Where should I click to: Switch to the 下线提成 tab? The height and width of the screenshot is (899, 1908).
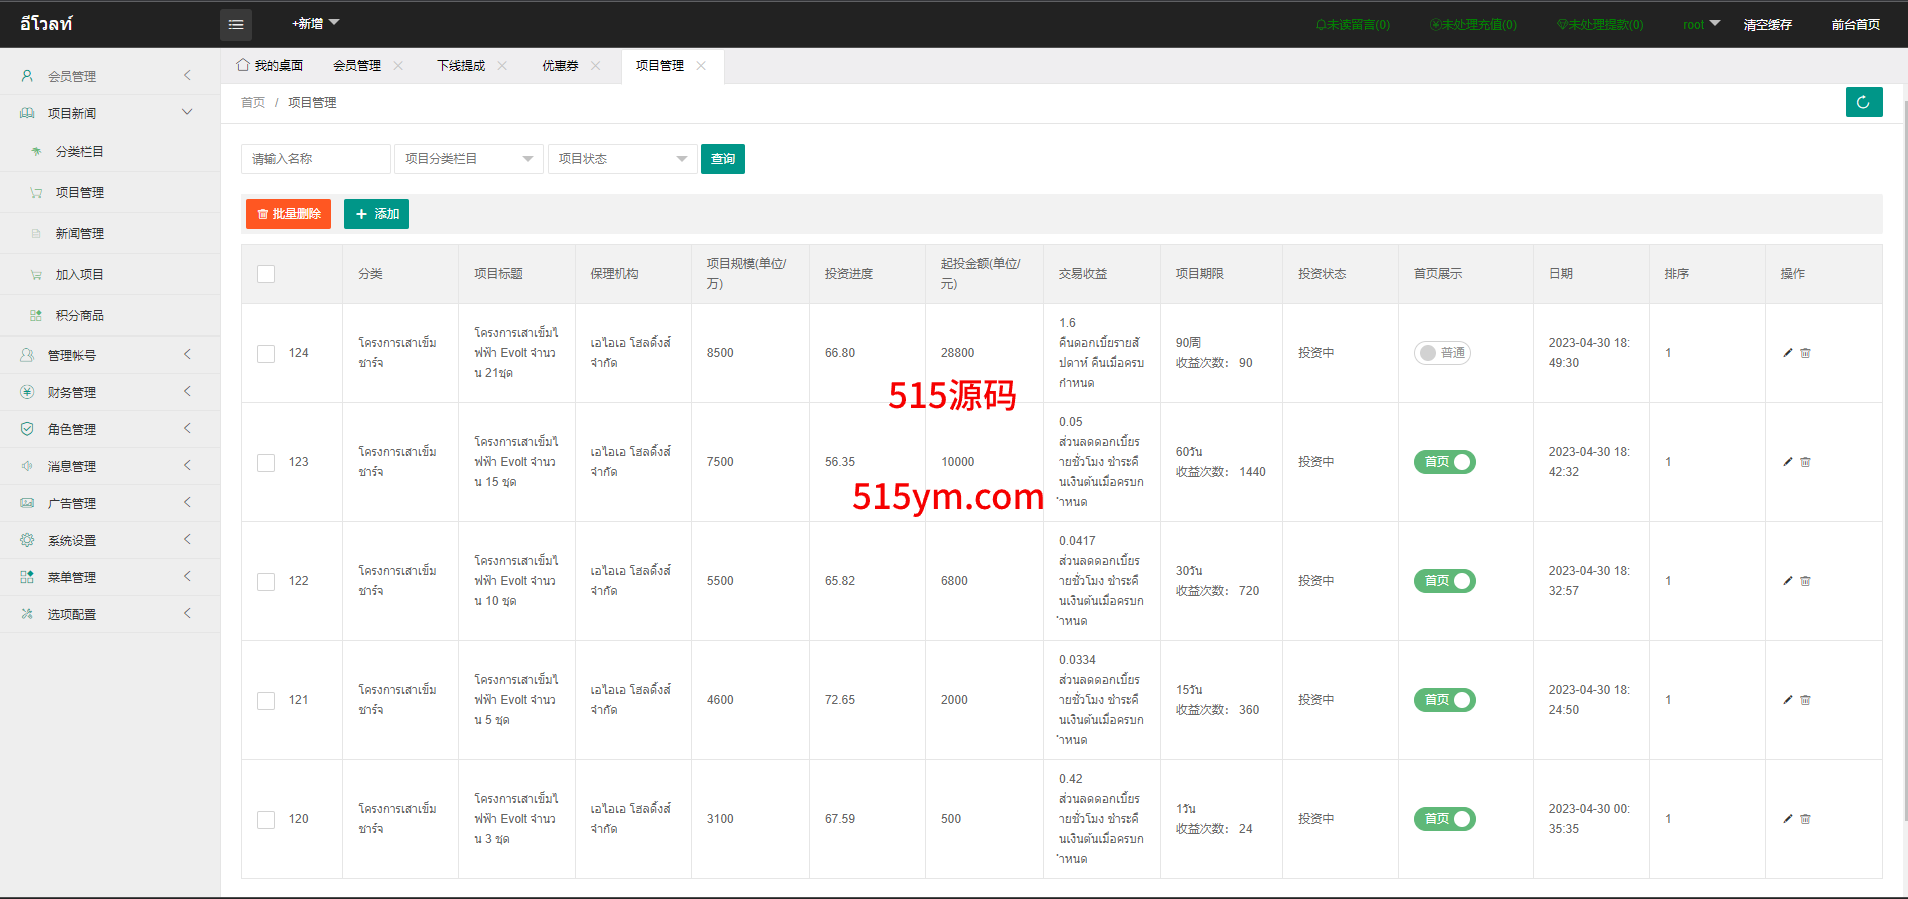[461, 66]
